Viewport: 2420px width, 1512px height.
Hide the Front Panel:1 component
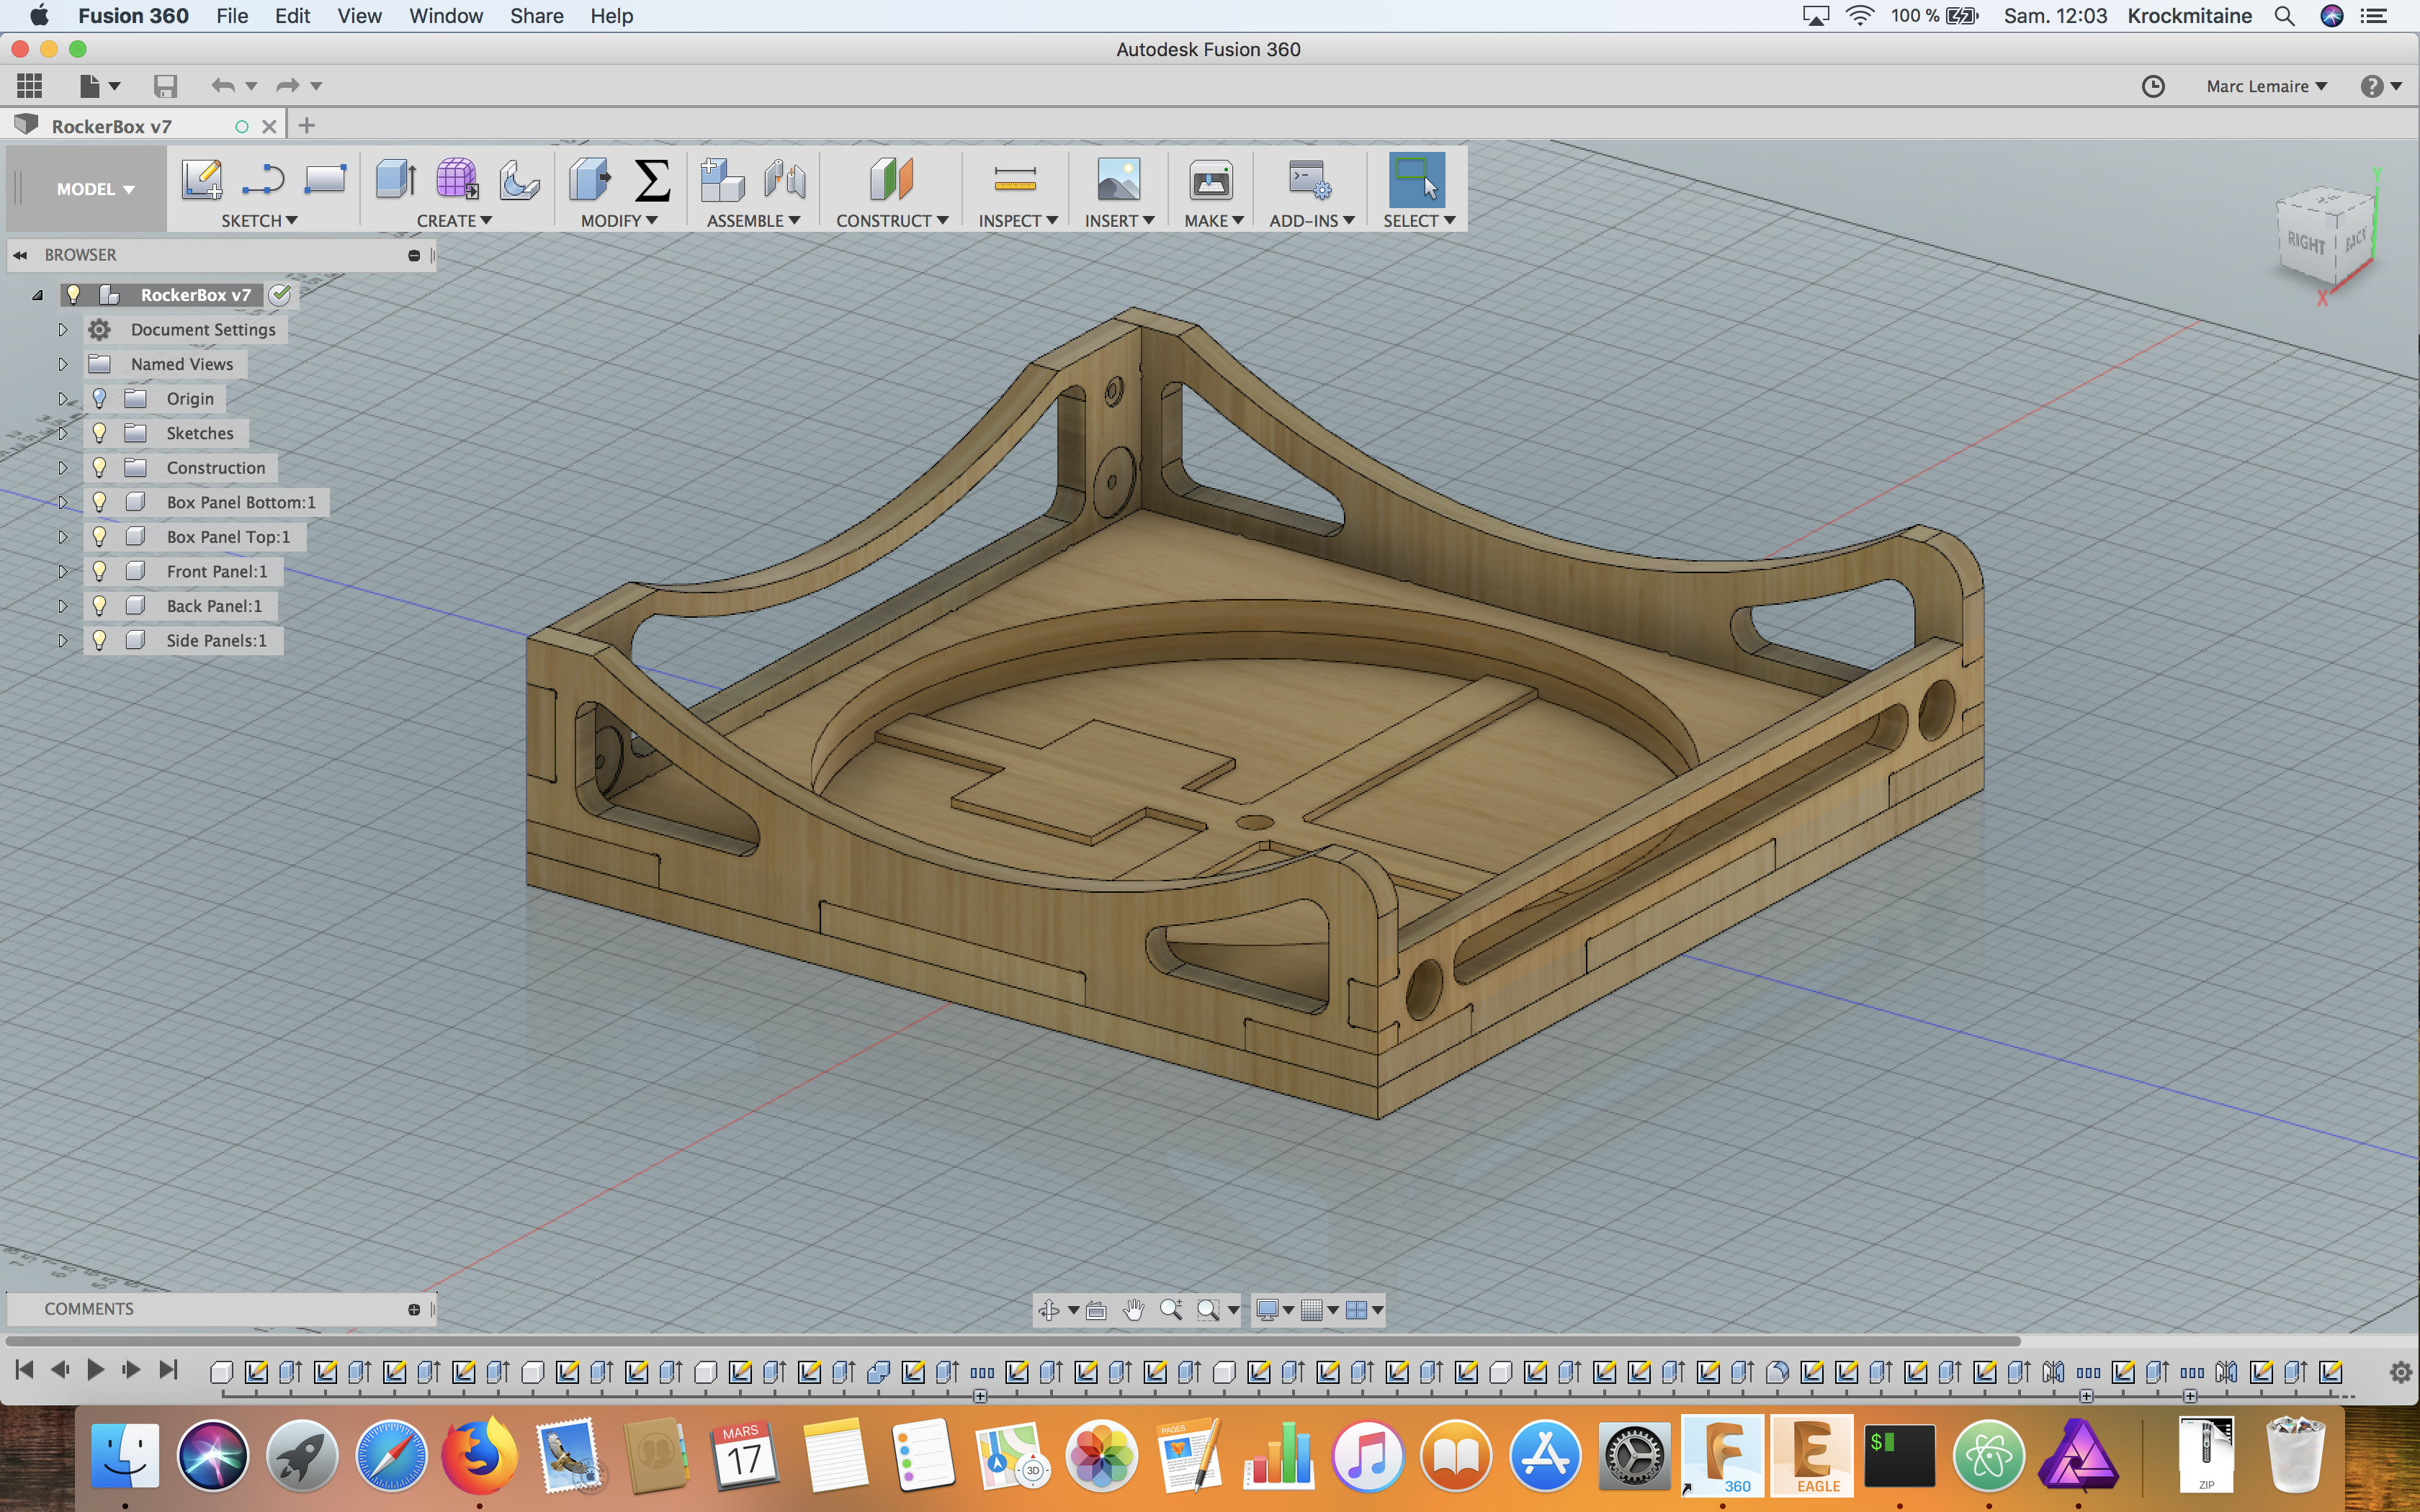coord(99,571)
